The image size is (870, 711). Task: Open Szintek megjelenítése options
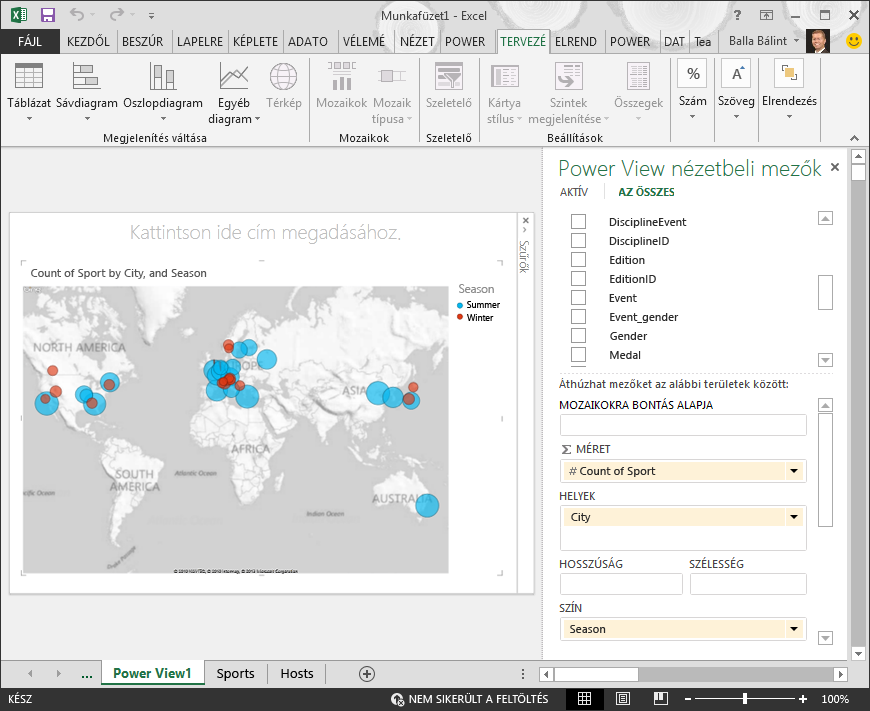[568, 93]
